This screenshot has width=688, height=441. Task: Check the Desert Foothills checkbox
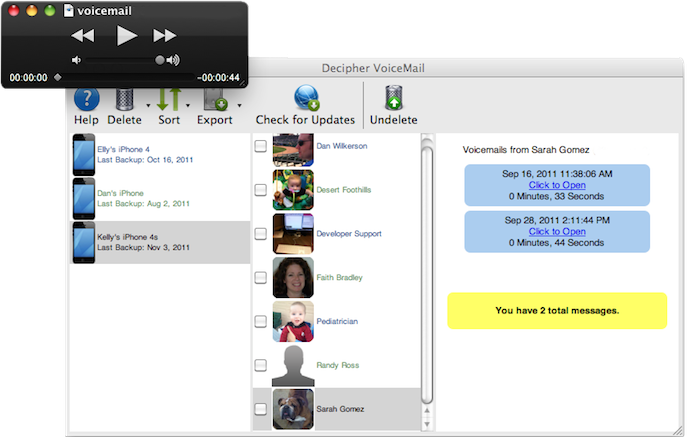coord(261,190)
